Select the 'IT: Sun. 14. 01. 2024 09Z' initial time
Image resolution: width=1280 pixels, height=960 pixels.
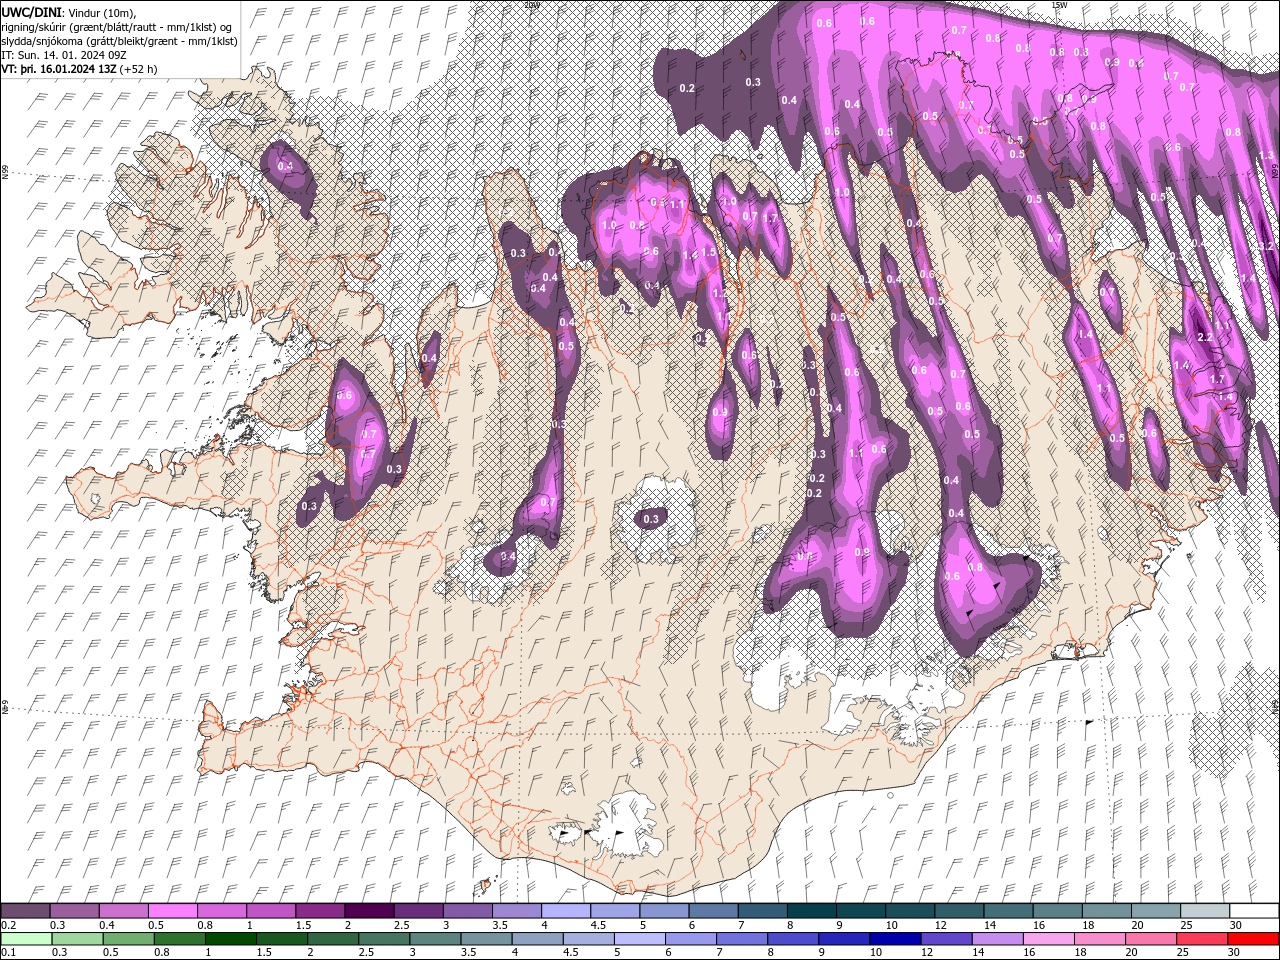click(x=62, y=55)
